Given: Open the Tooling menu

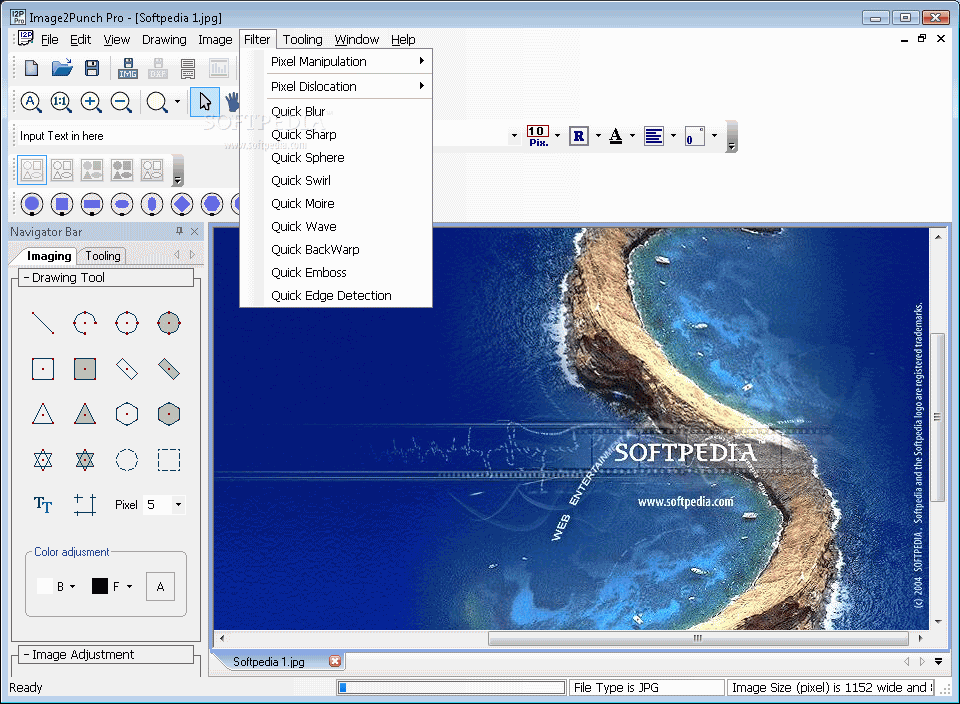Looking at the screenshot, I should 302,40.
